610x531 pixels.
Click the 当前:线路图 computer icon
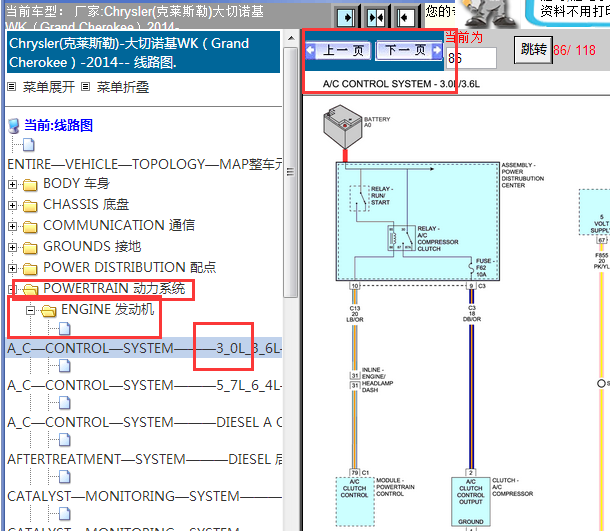[x=14, y=126]
